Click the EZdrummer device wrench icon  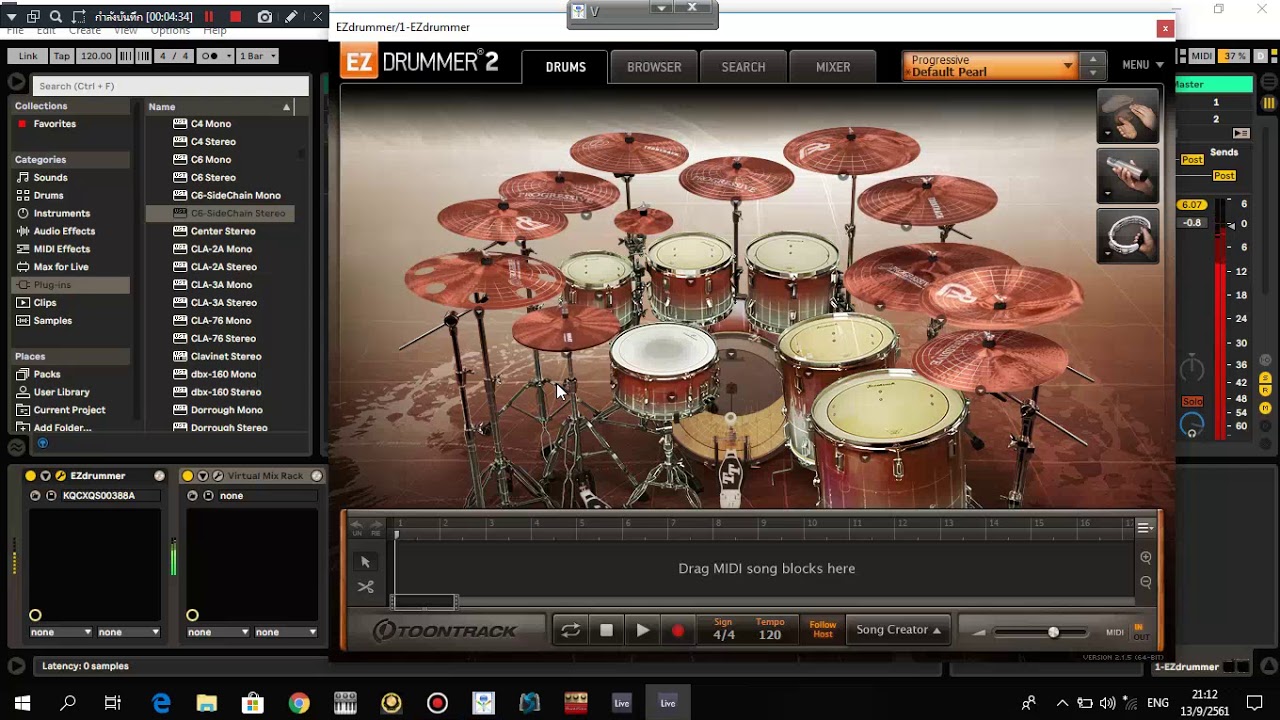coord(60,476)
